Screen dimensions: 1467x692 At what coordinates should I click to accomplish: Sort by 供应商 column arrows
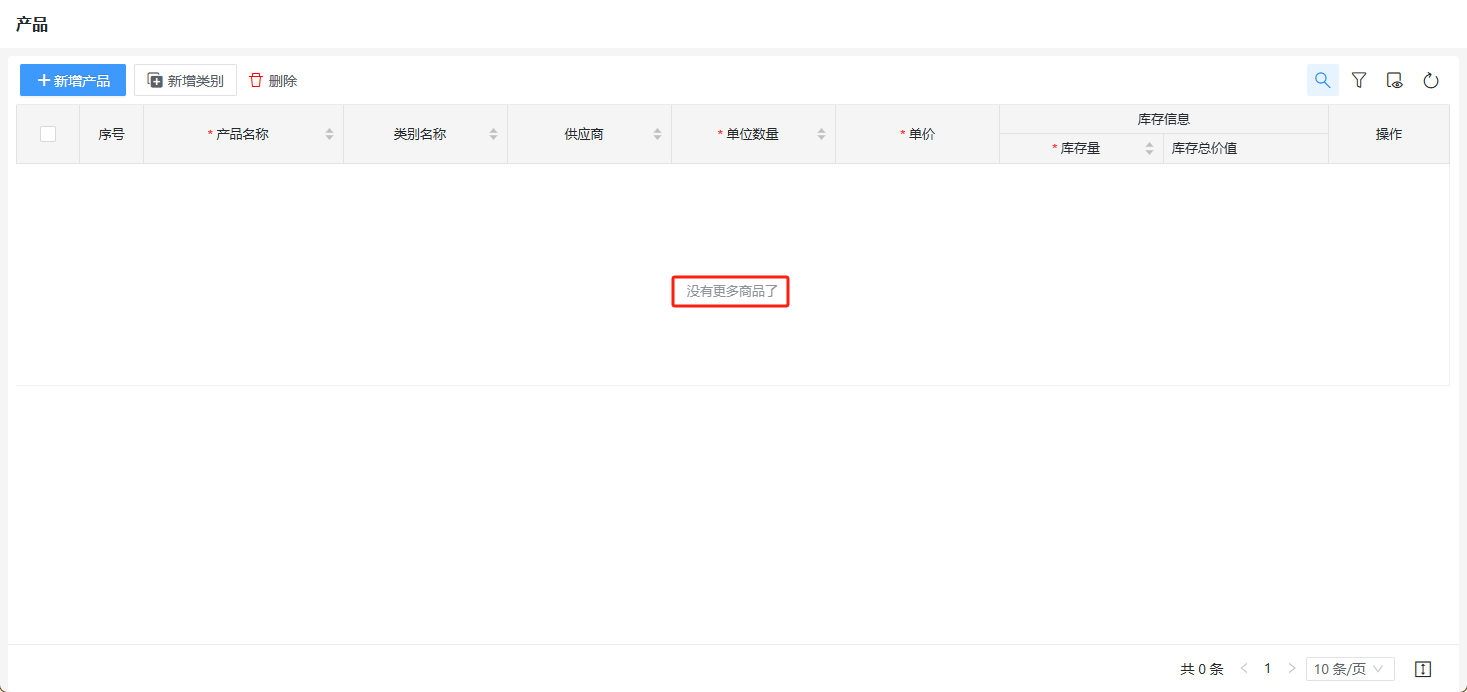[x=657, y=134]
